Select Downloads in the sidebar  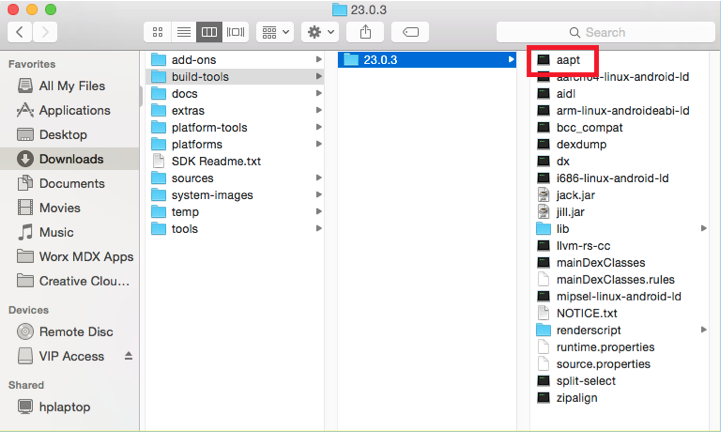coord(70,159)
